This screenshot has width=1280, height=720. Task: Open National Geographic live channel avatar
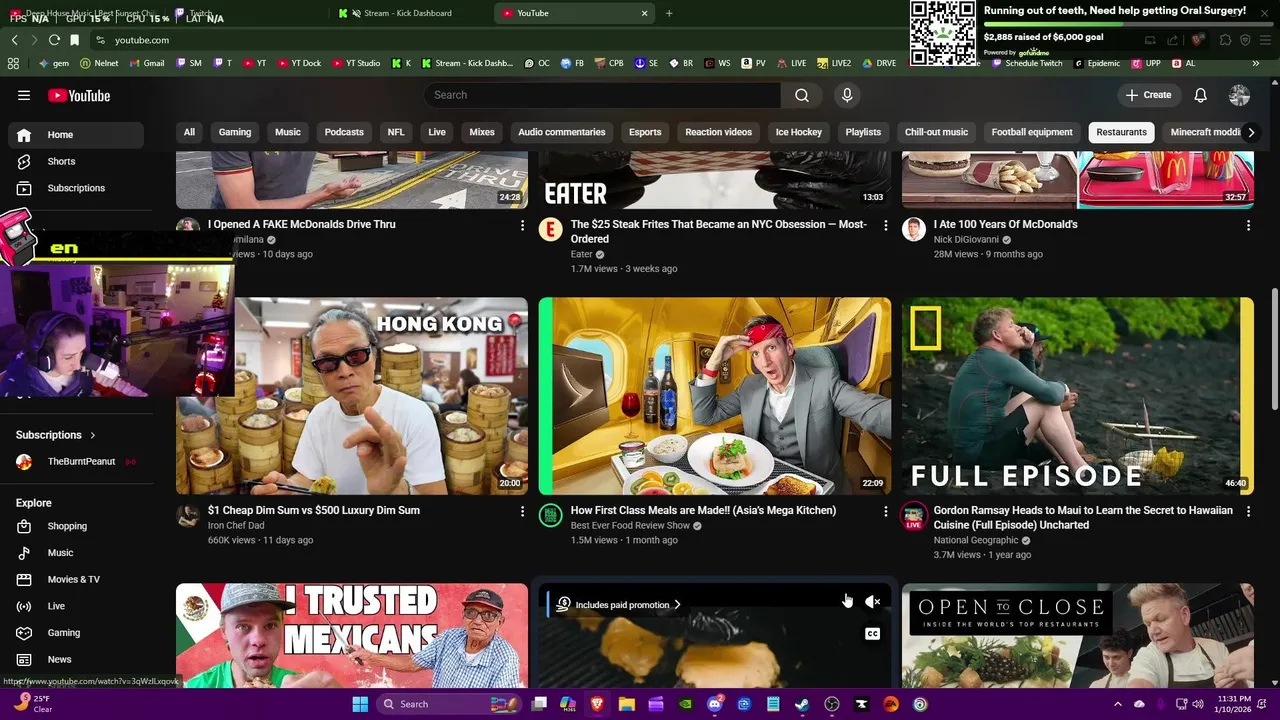coord(913,516)
